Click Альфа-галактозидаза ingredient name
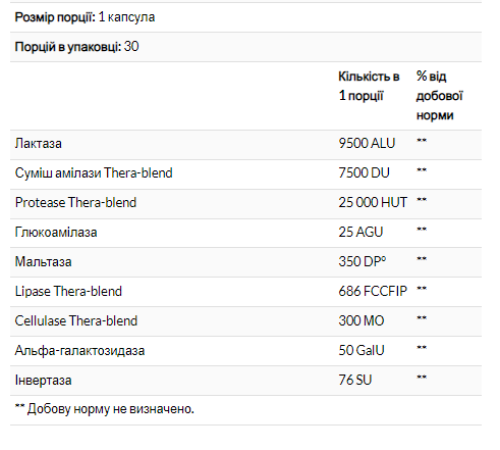Screen dimensions: 500x450 (80, 351)
